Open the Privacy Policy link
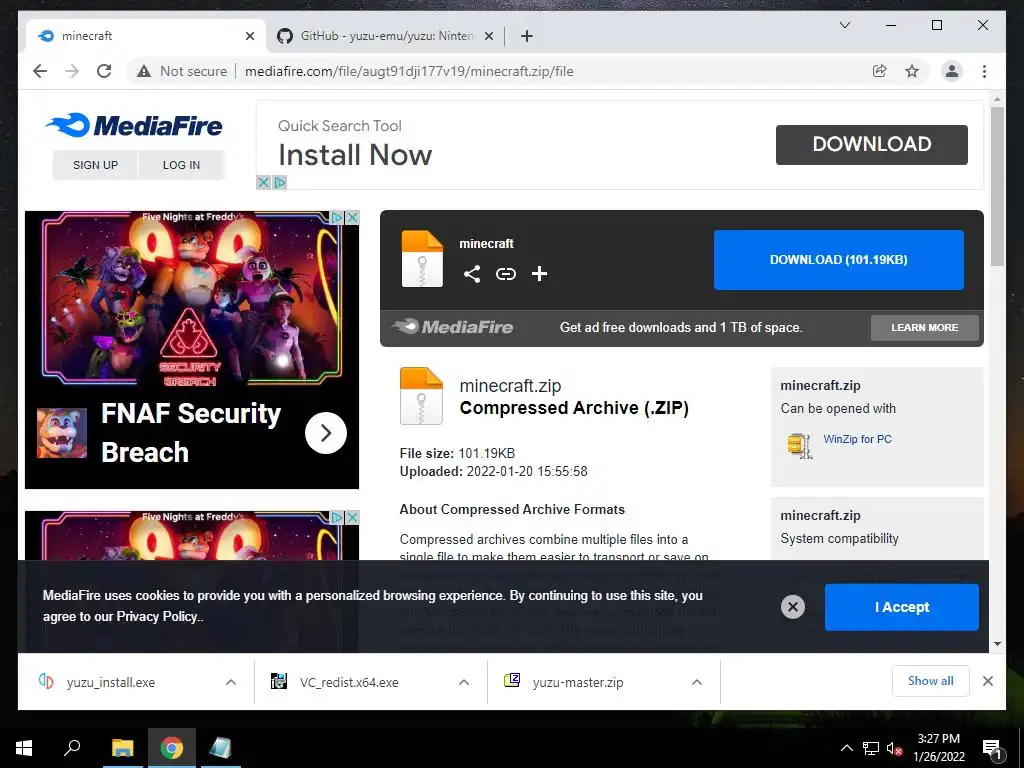1024x768 pixels. pos(157,616)
